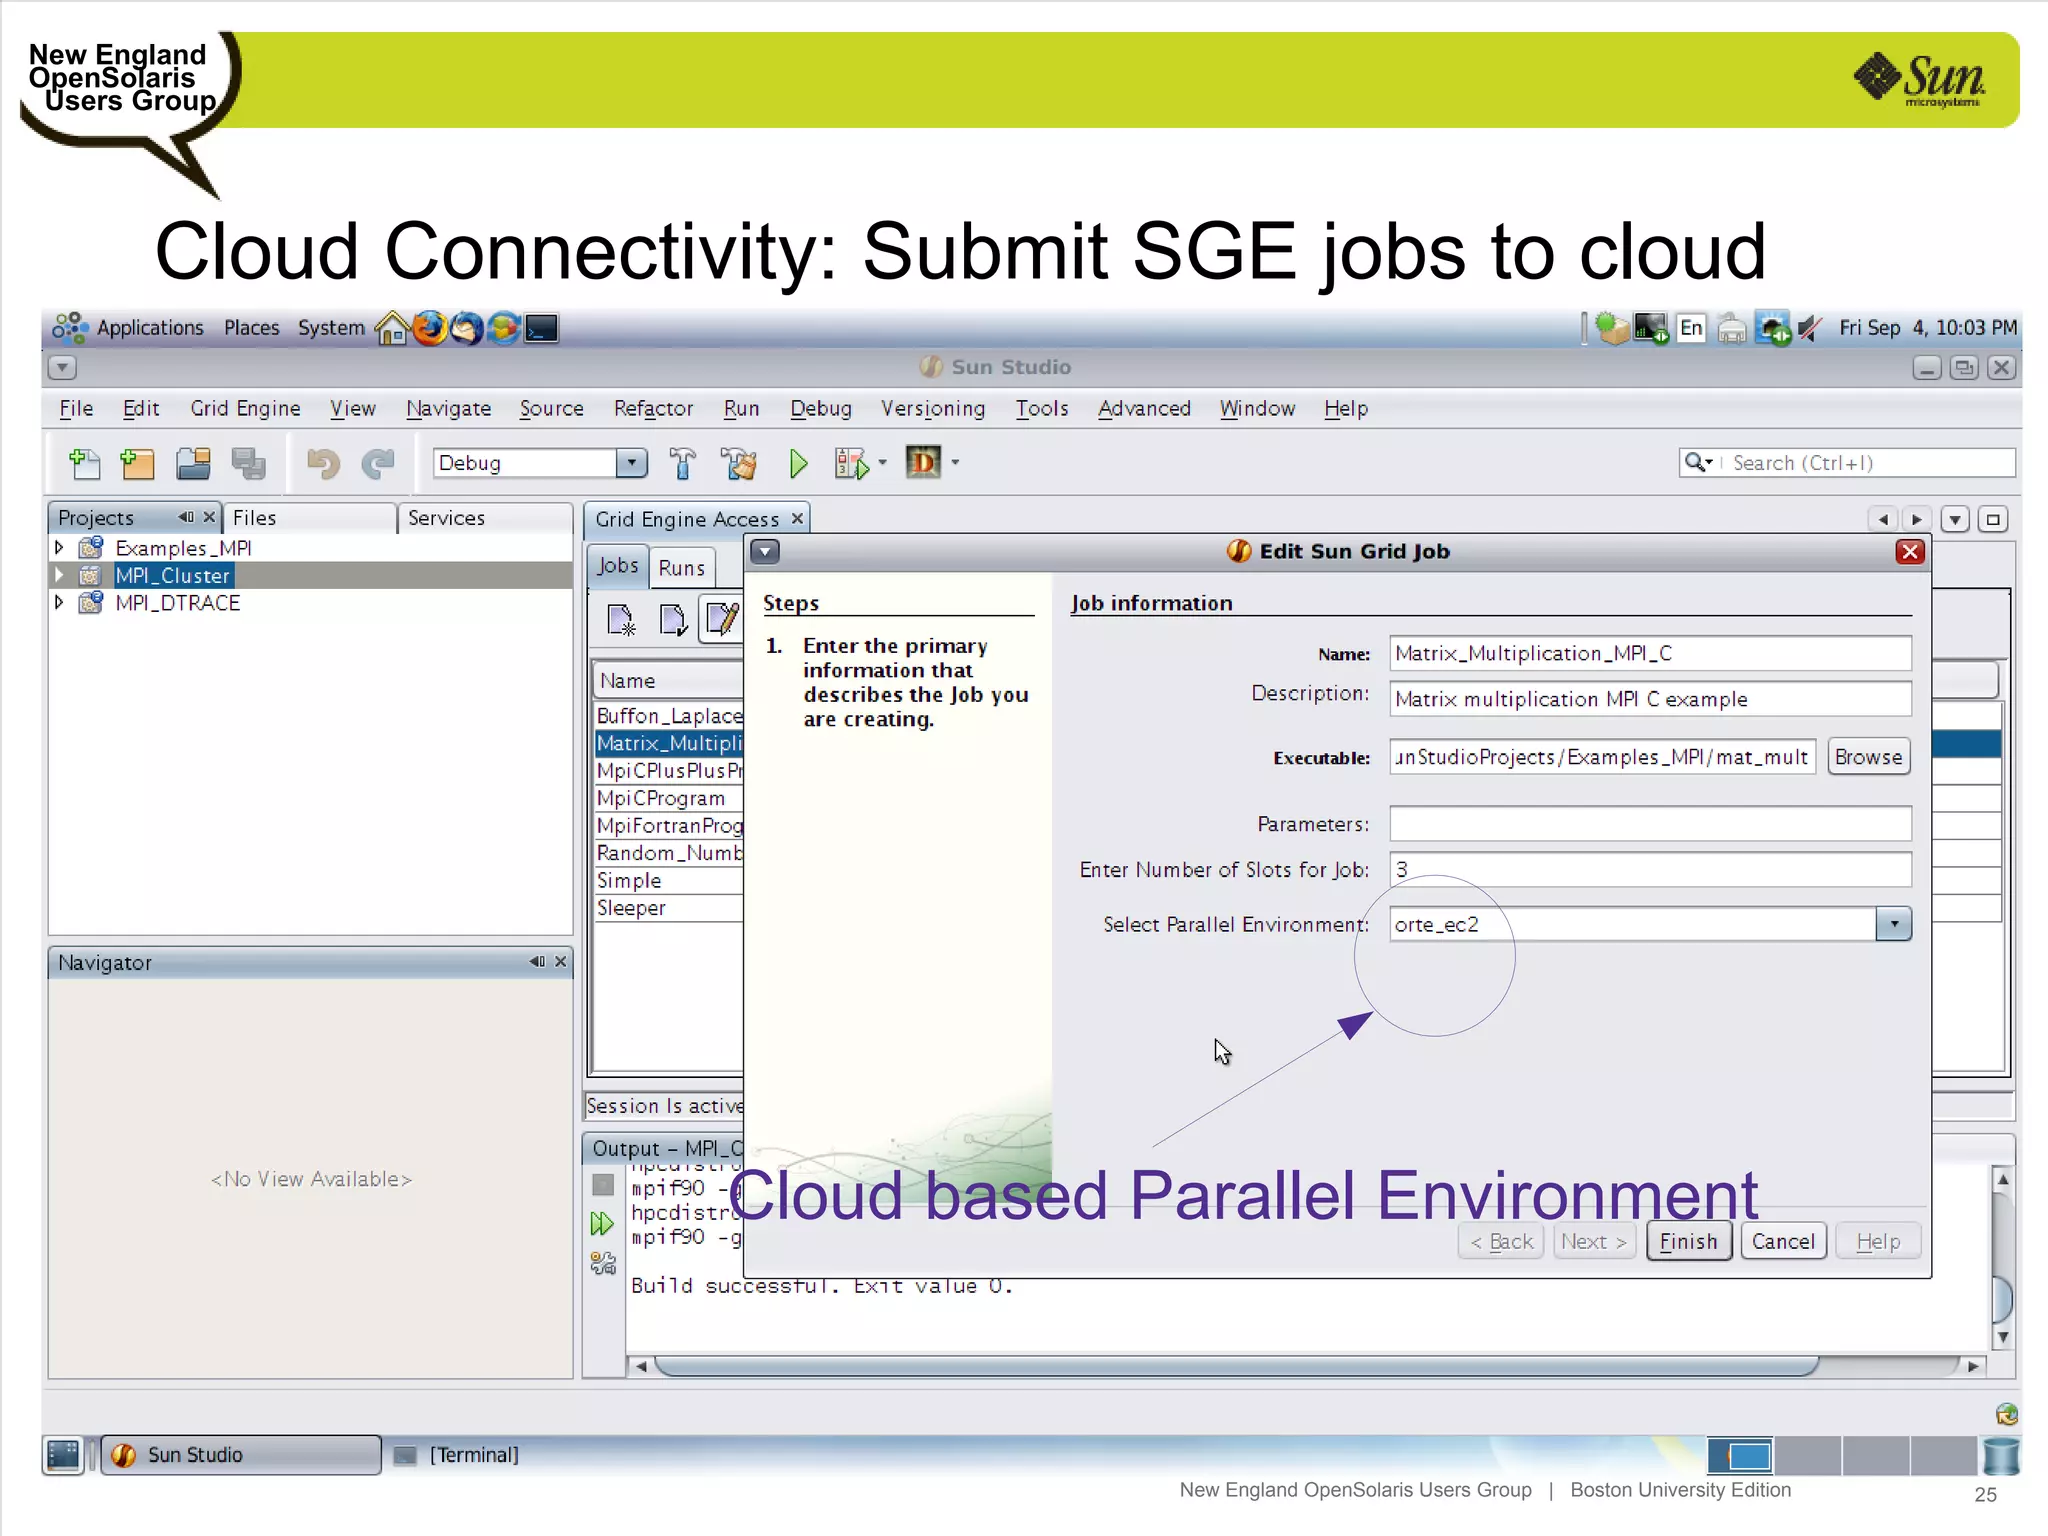The image size is (2048, 1536).
Task: Select the MpiCProgram job row
Action: click(669, 798)
